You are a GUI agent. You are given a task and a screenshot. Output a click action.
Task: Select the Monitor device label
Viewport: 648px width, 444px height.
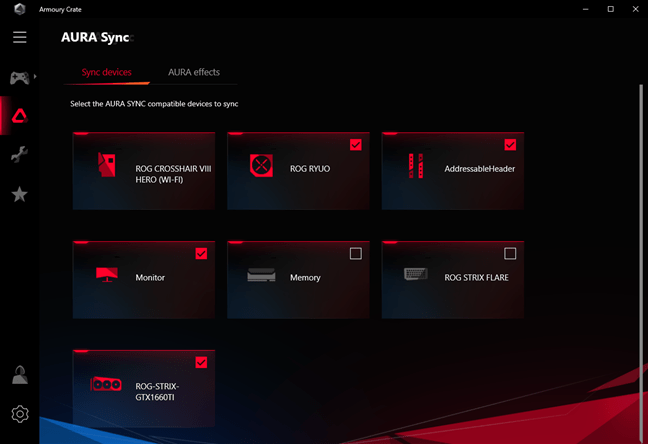click(x=150, y=278)
